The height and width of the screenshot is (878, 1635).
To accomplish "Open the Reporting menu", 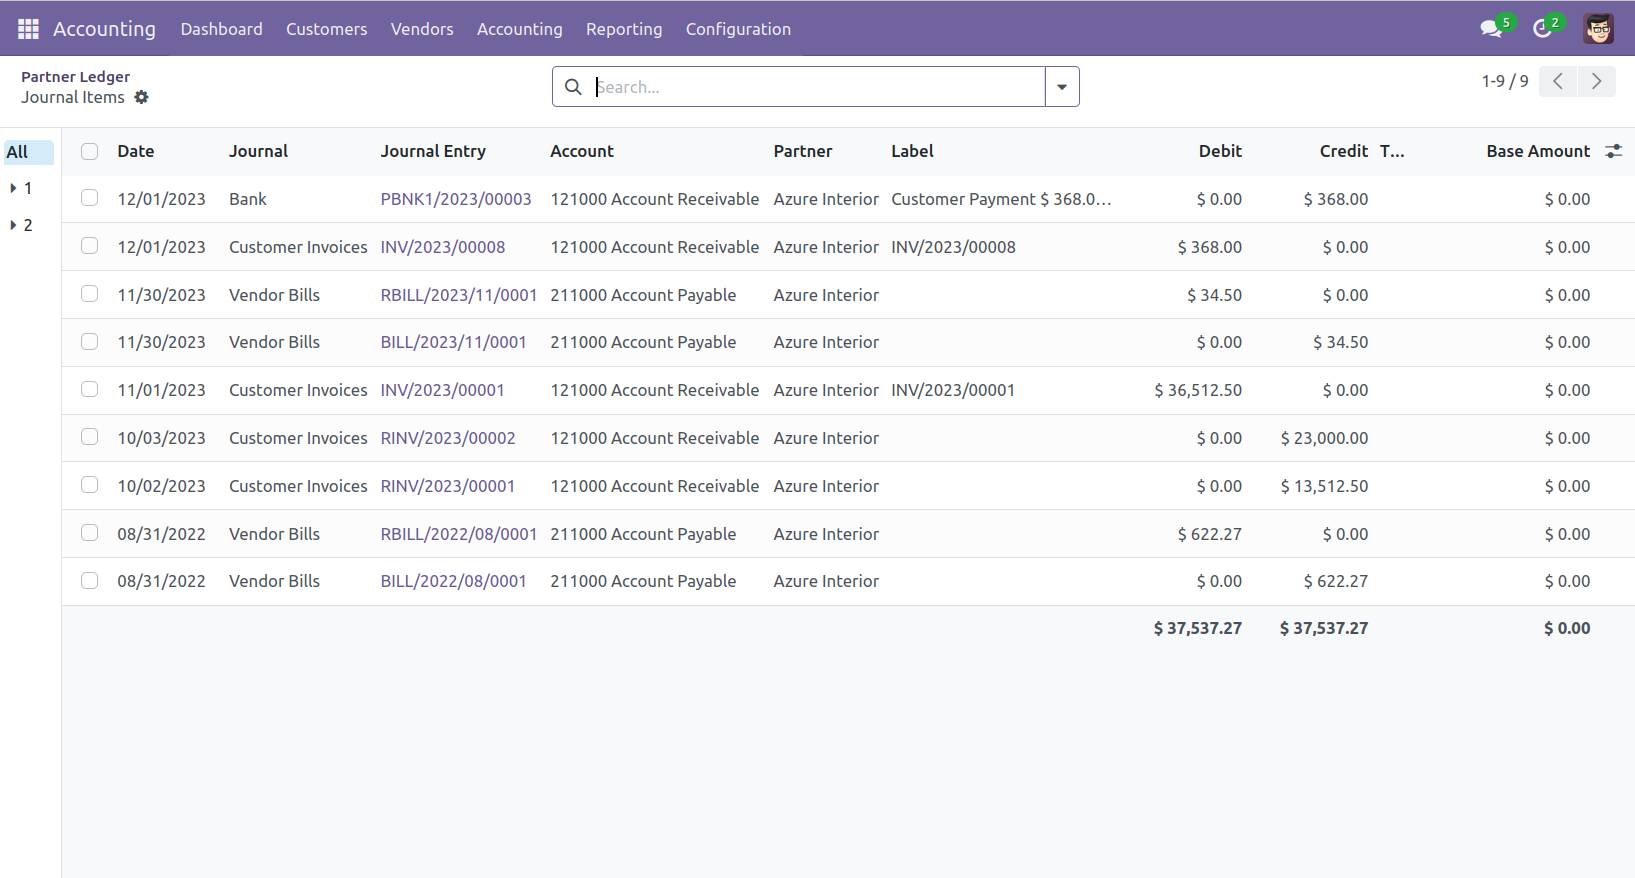I will click(624, 29).
